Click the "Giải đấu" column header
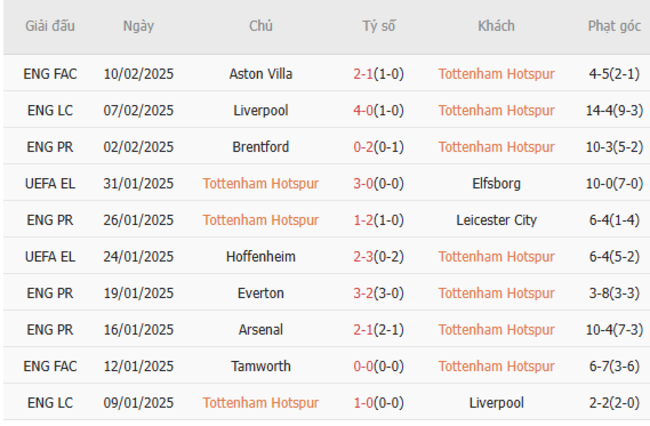Image resolution: width=650 pixels, height=426 pixels. click(50, 26)
